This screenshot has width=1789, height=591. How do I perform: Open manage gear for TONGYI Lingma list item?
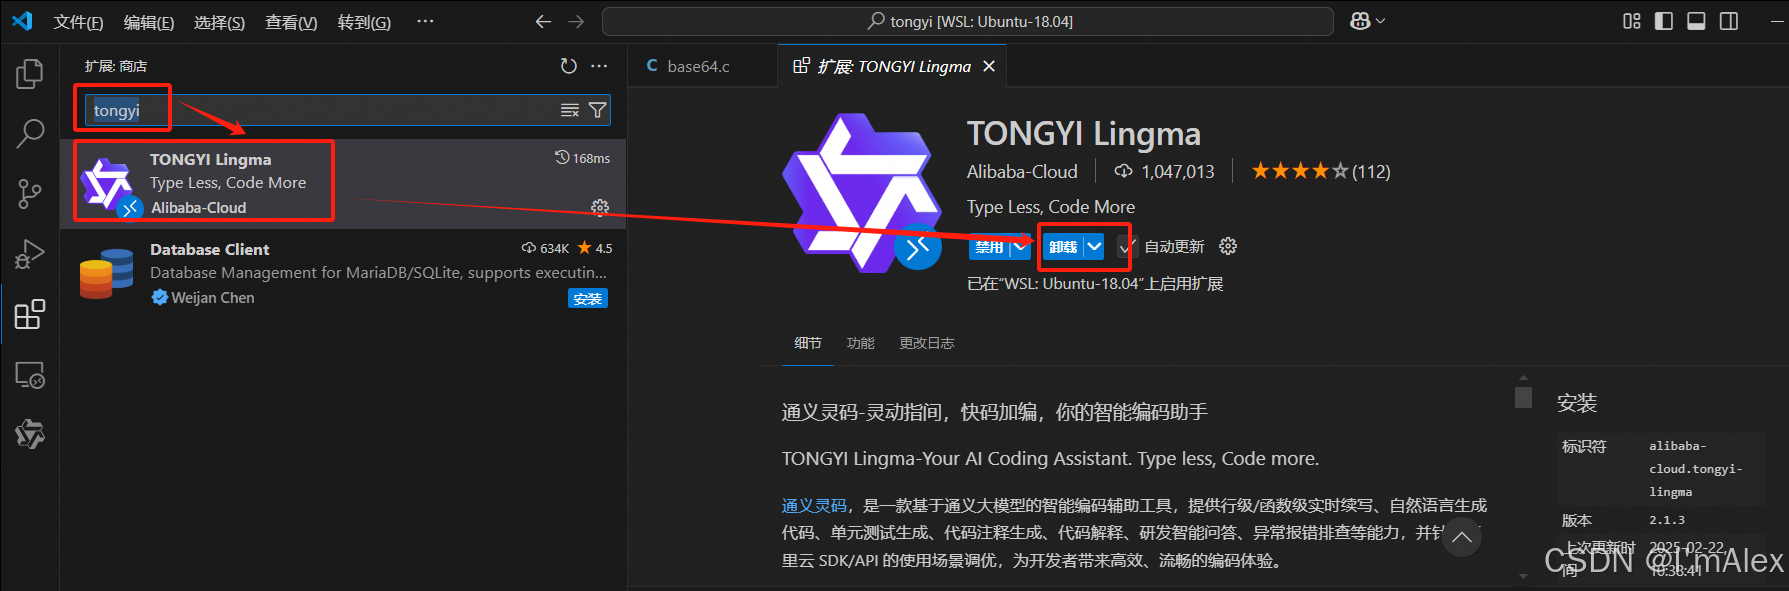(x=600, y=207)
